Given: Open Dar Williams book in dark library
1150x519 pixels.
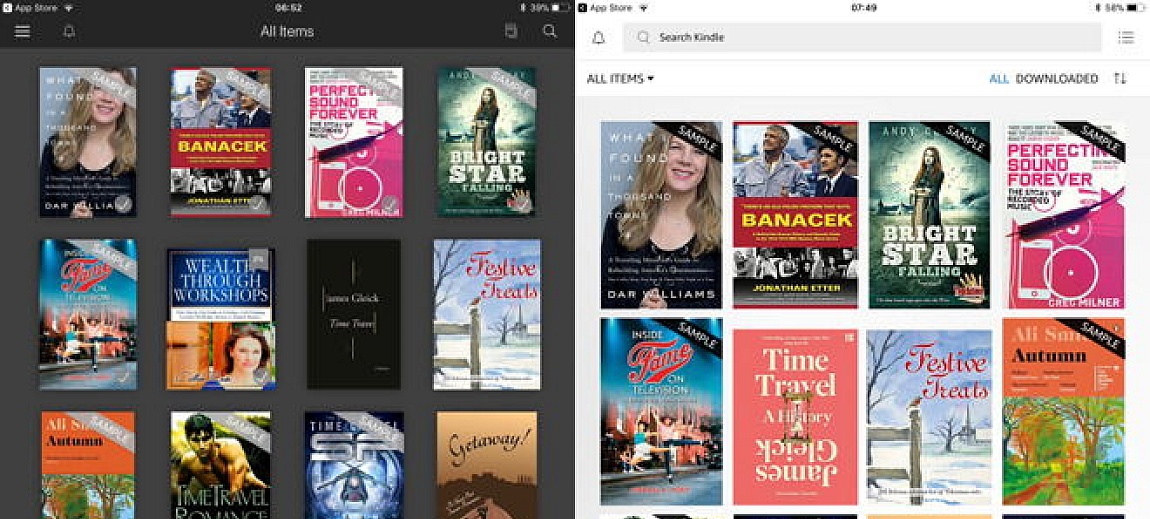Looking at the screenshot, I should click(88, 142).
